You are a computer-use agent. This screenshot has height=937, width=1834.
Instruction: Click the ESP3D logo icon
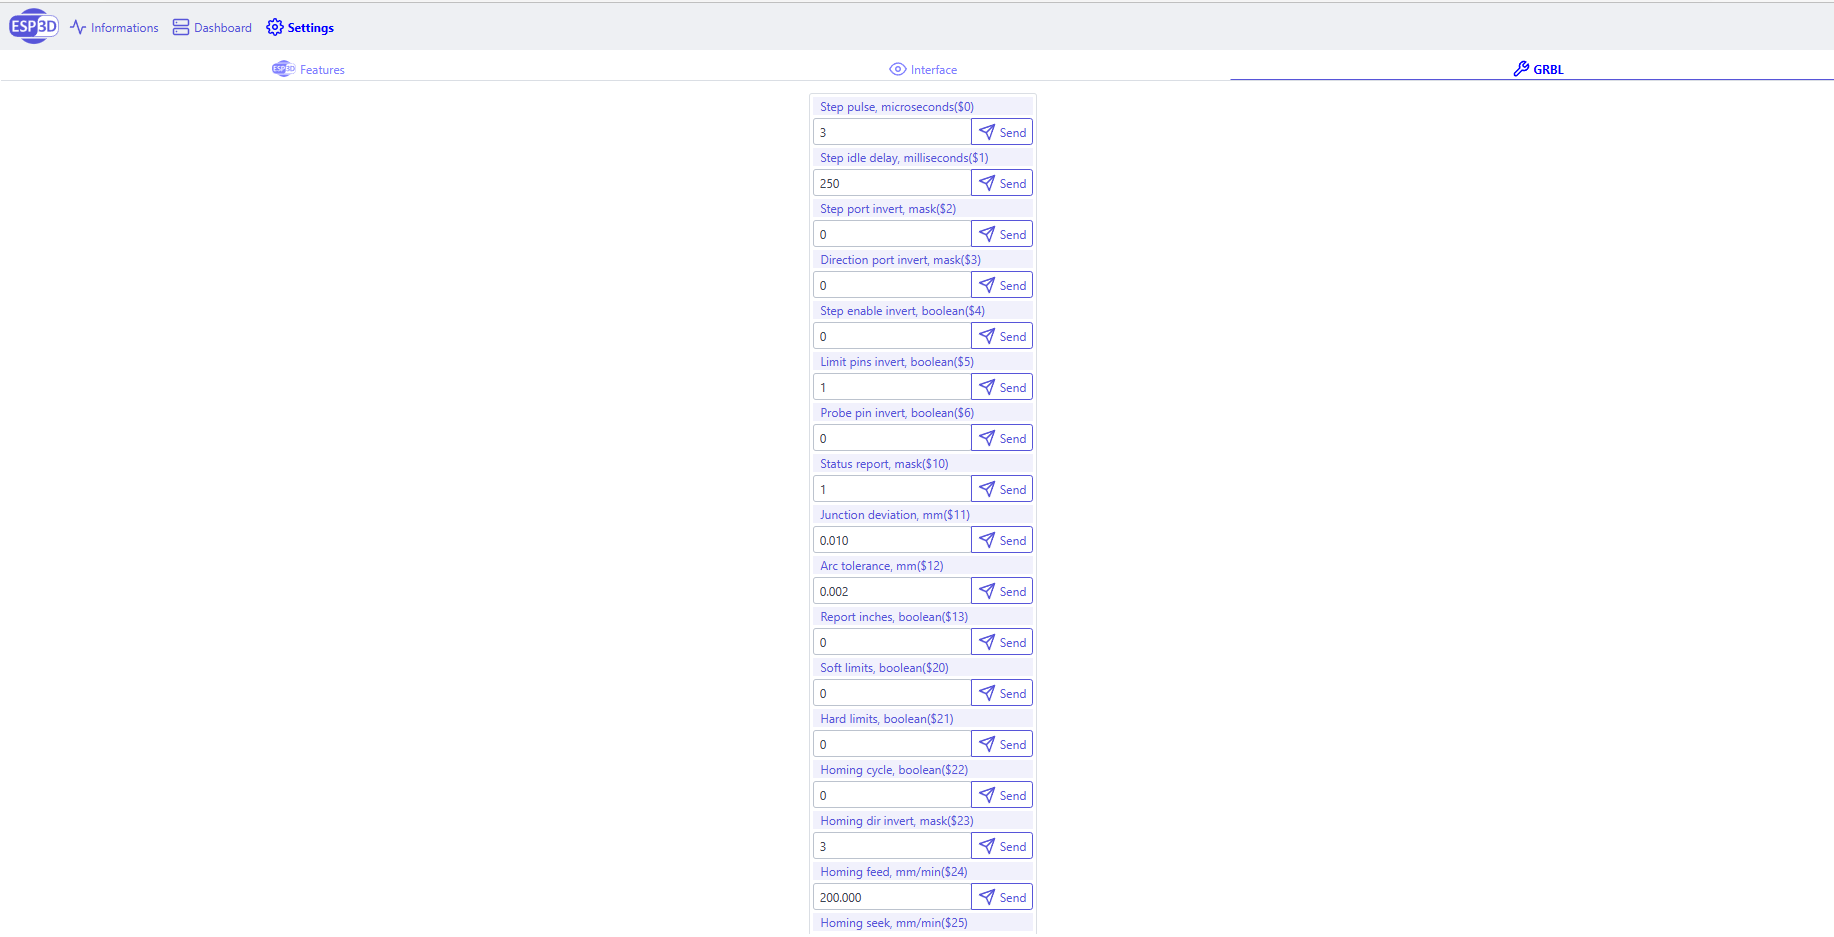34,26
